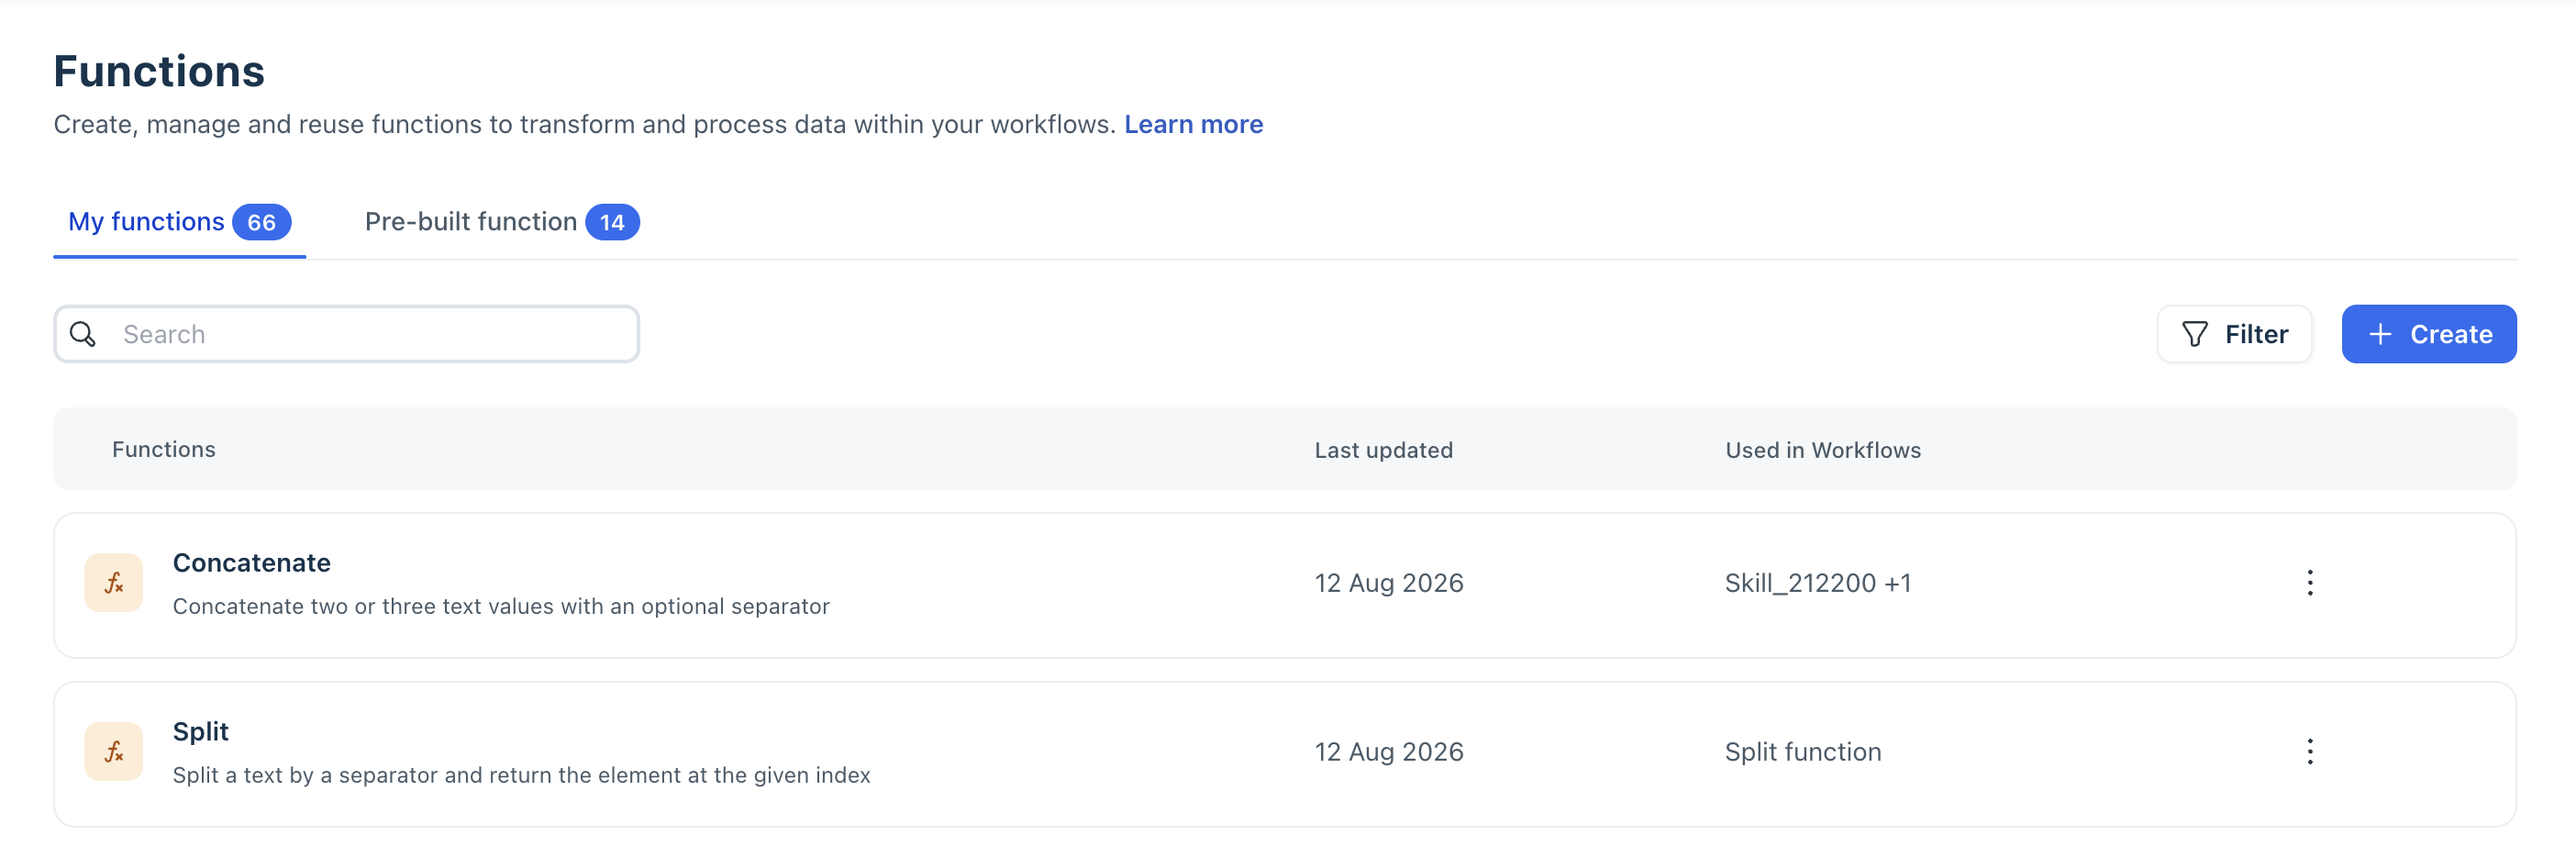The width and height of the screenshot is (2576, 846).
Task: Switch to the Pre-built function tab
Action: [502, 222]
